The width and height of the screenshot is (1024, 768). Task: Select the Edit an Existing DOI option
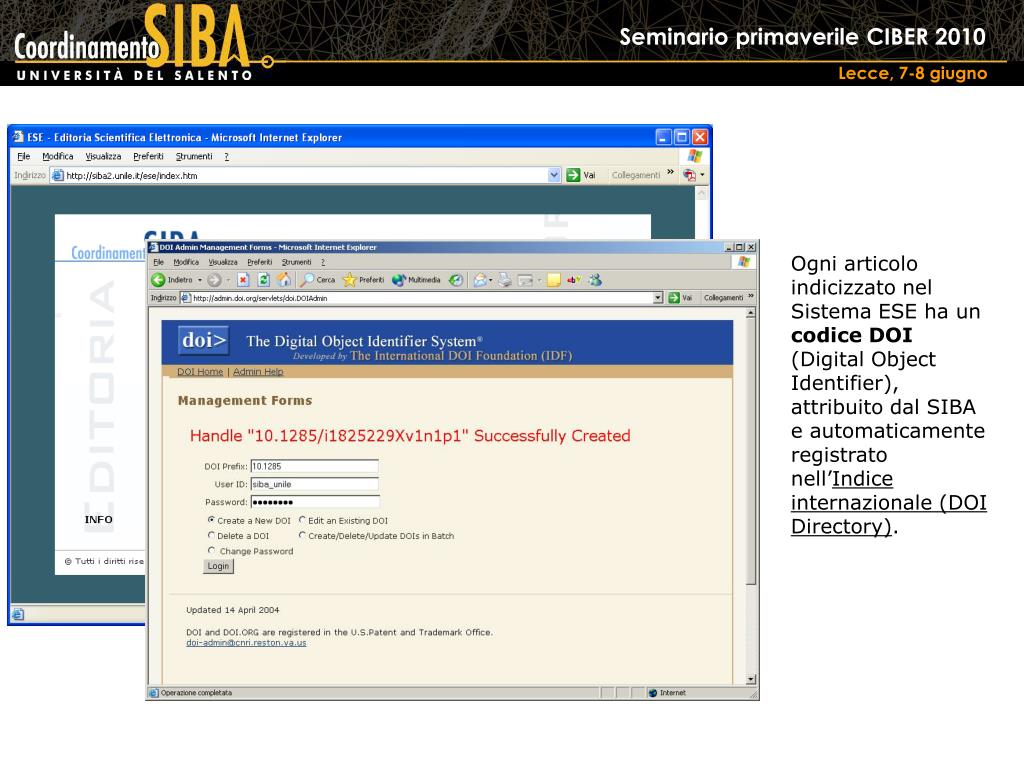(x=302, y=520)
